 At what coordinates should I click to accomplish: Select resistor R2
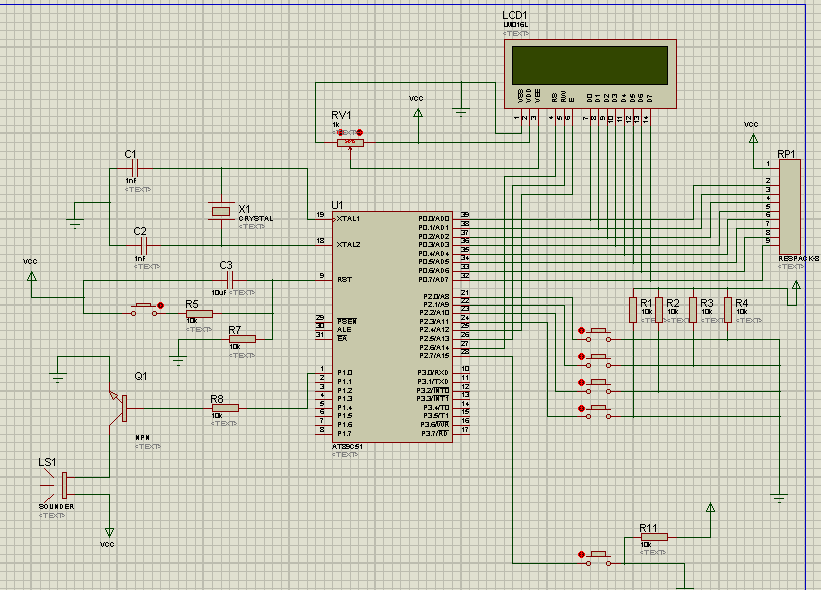pyautogui.click(x=659, y=310)
